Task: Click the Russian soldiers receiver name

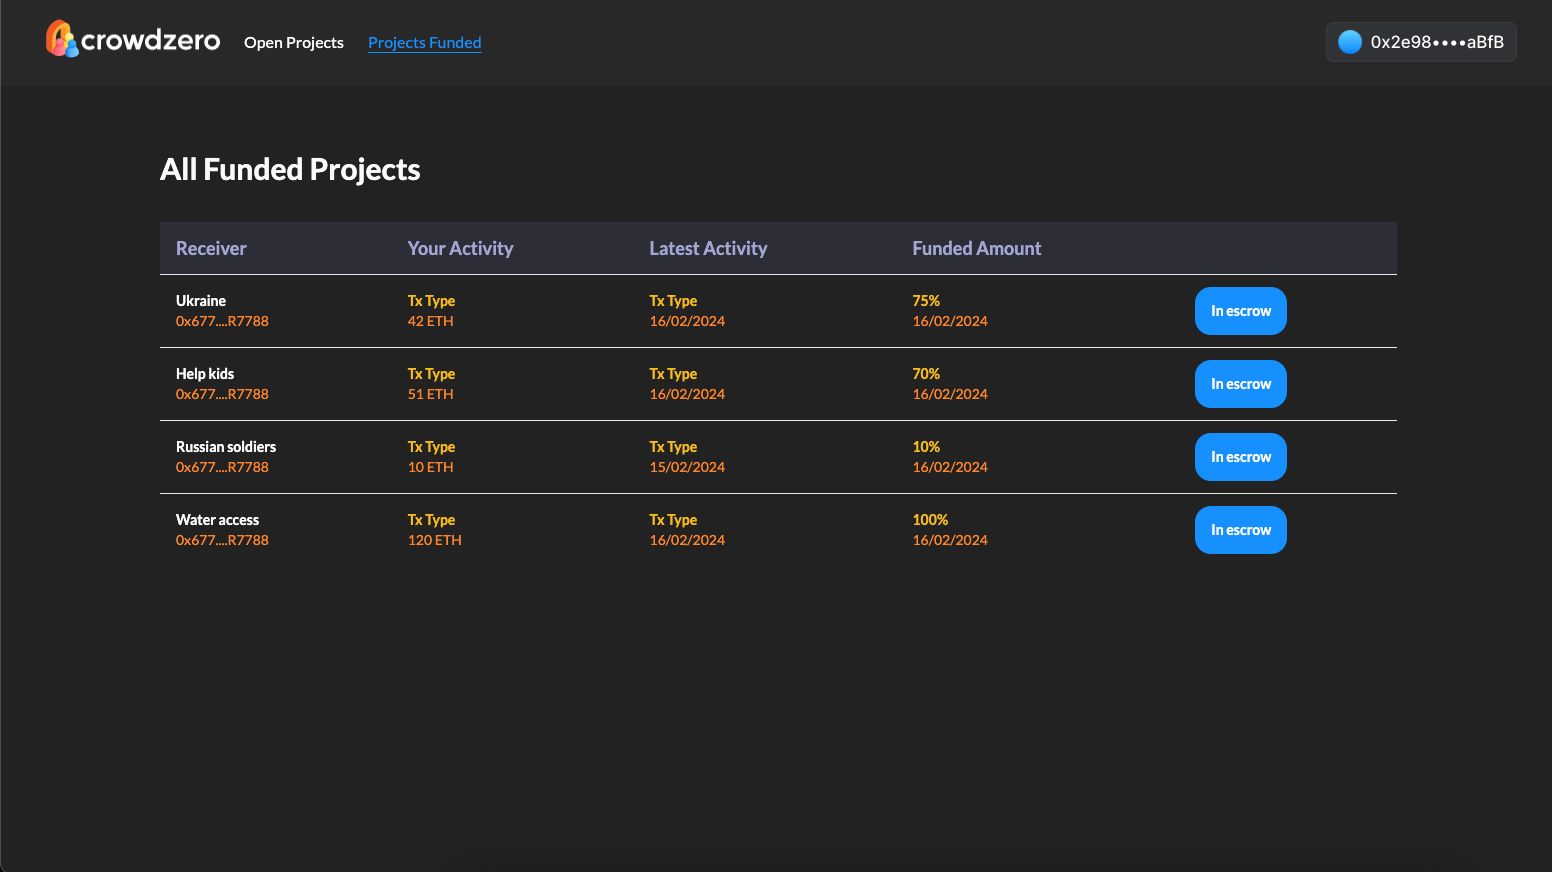Action: 226,446
